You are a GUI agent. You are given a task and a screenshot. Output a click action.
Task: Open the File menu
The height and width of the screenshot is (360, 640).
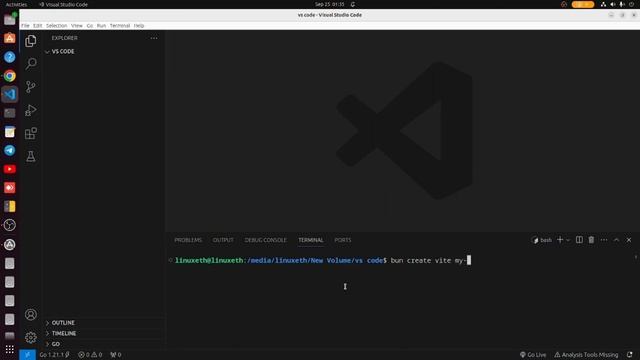(x=25, y=25)
